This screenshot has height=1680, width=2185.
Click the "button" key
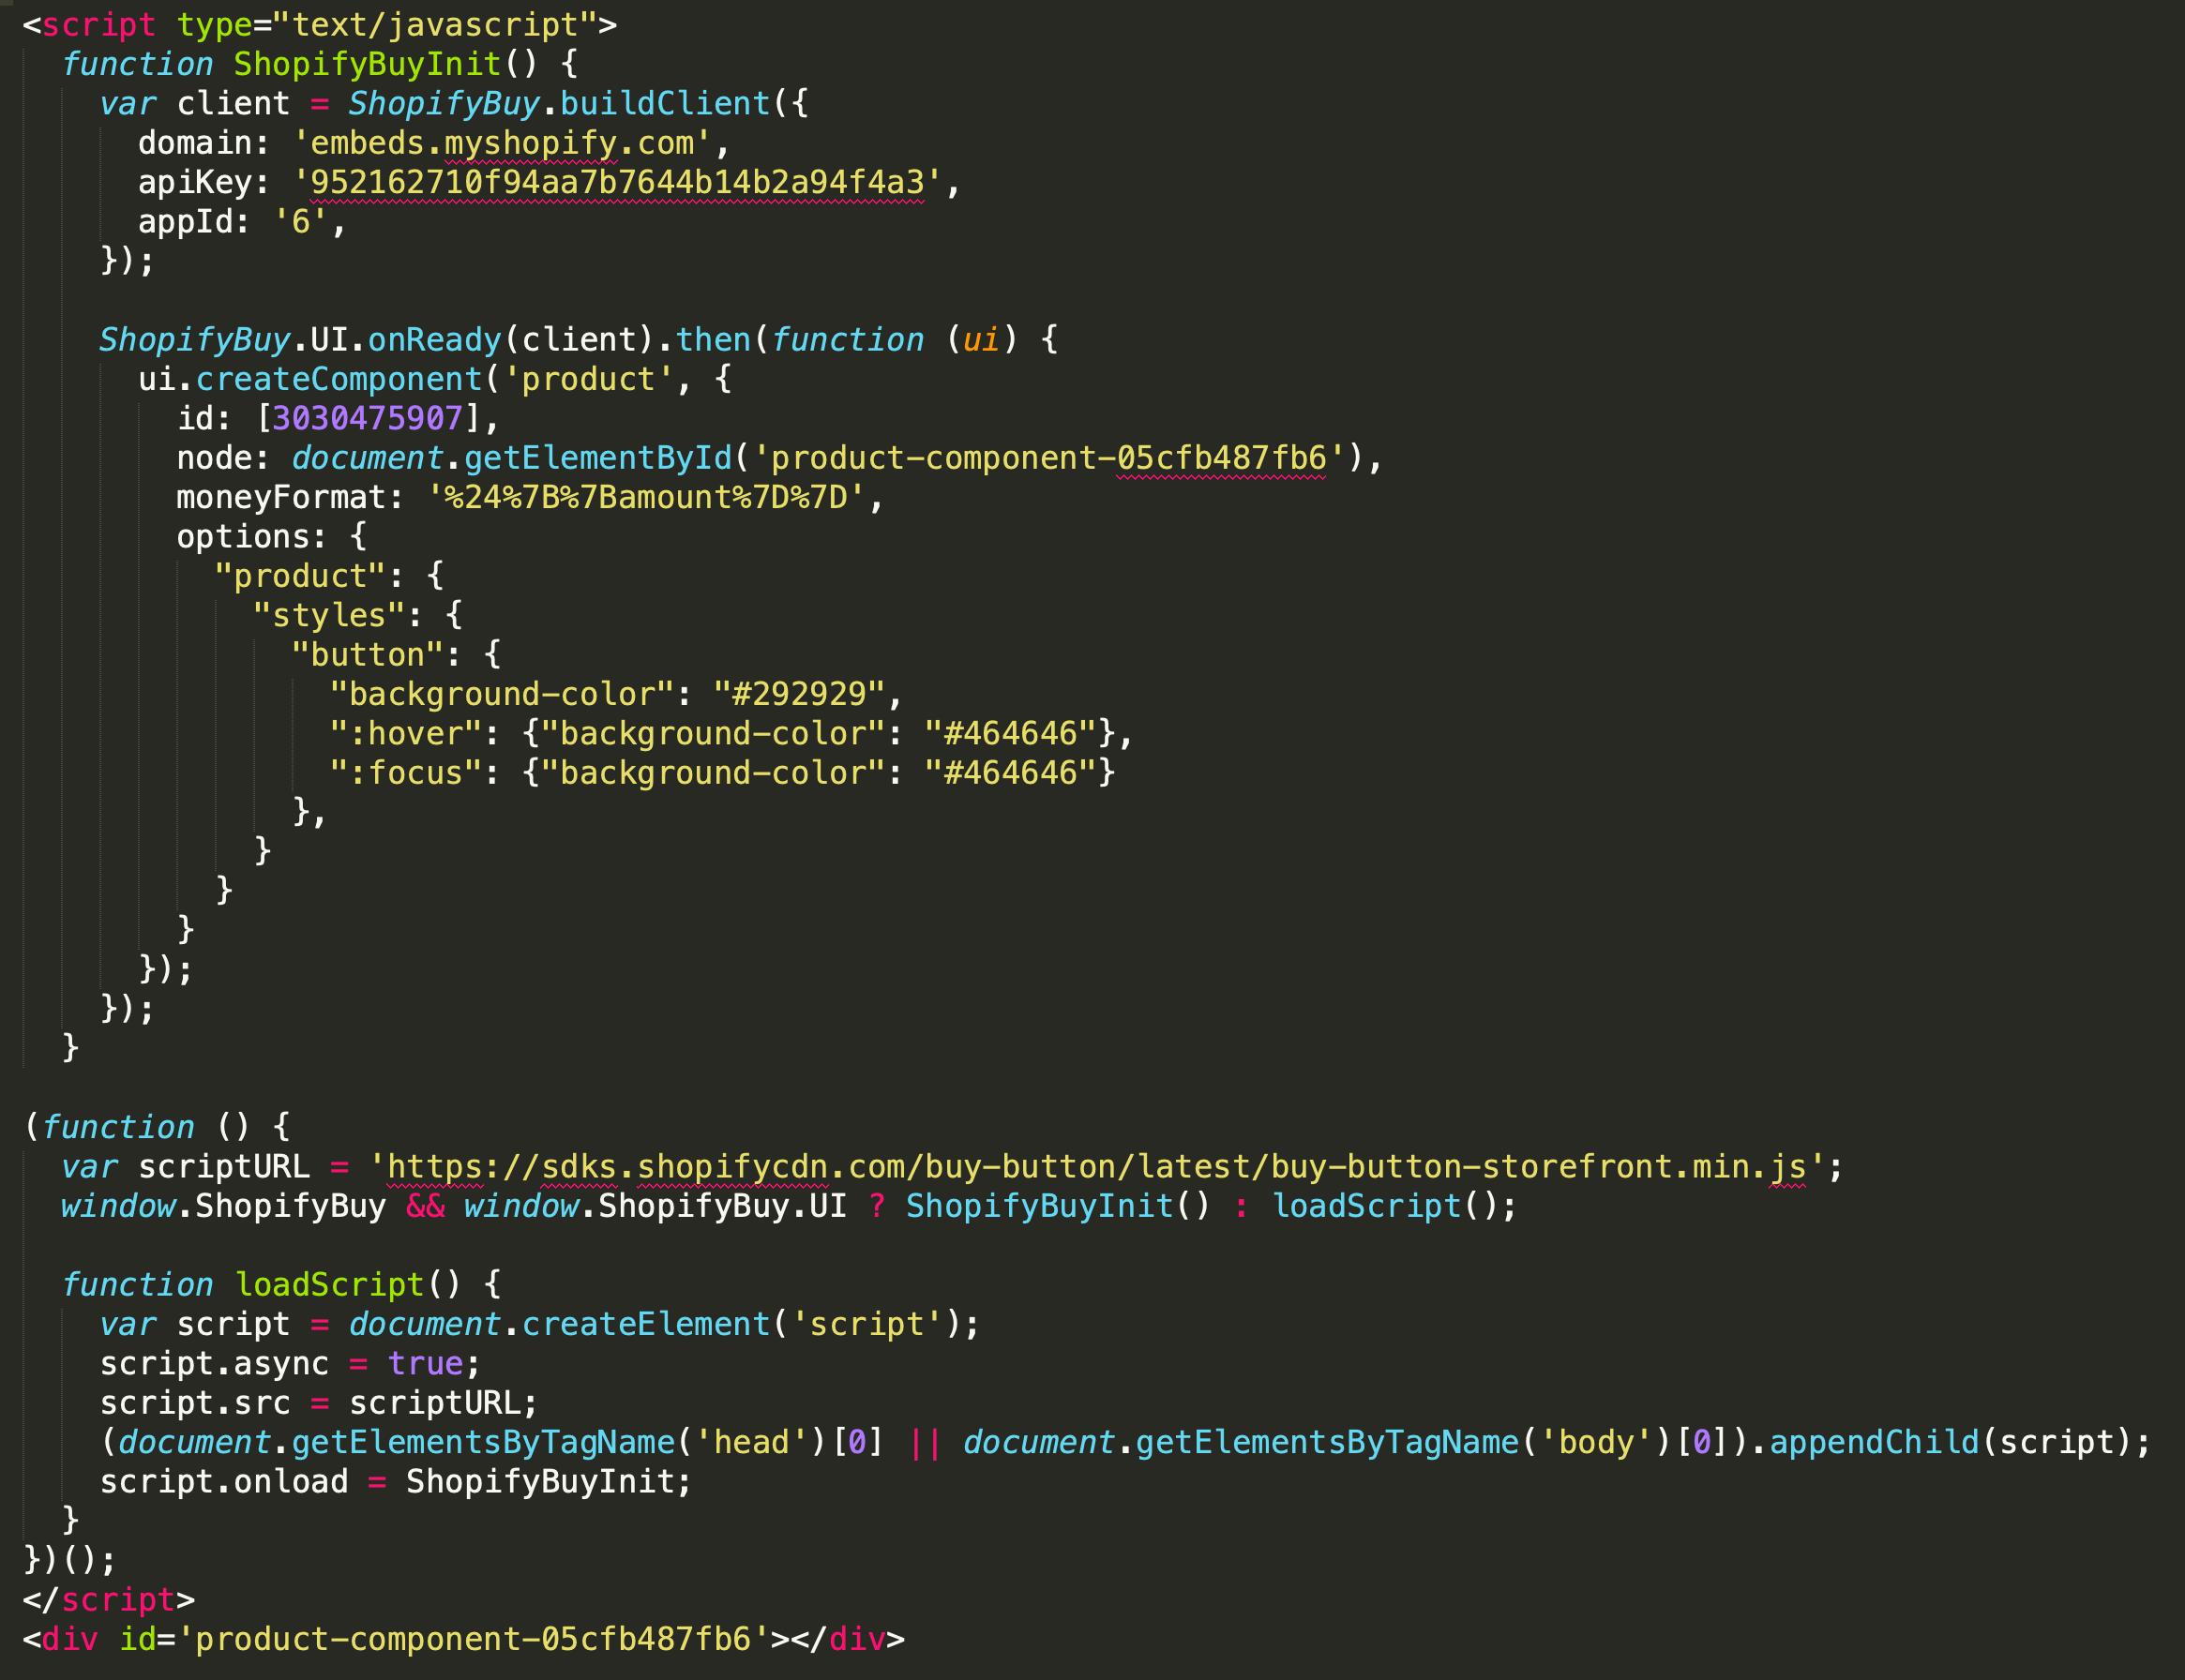click(367, 654)
